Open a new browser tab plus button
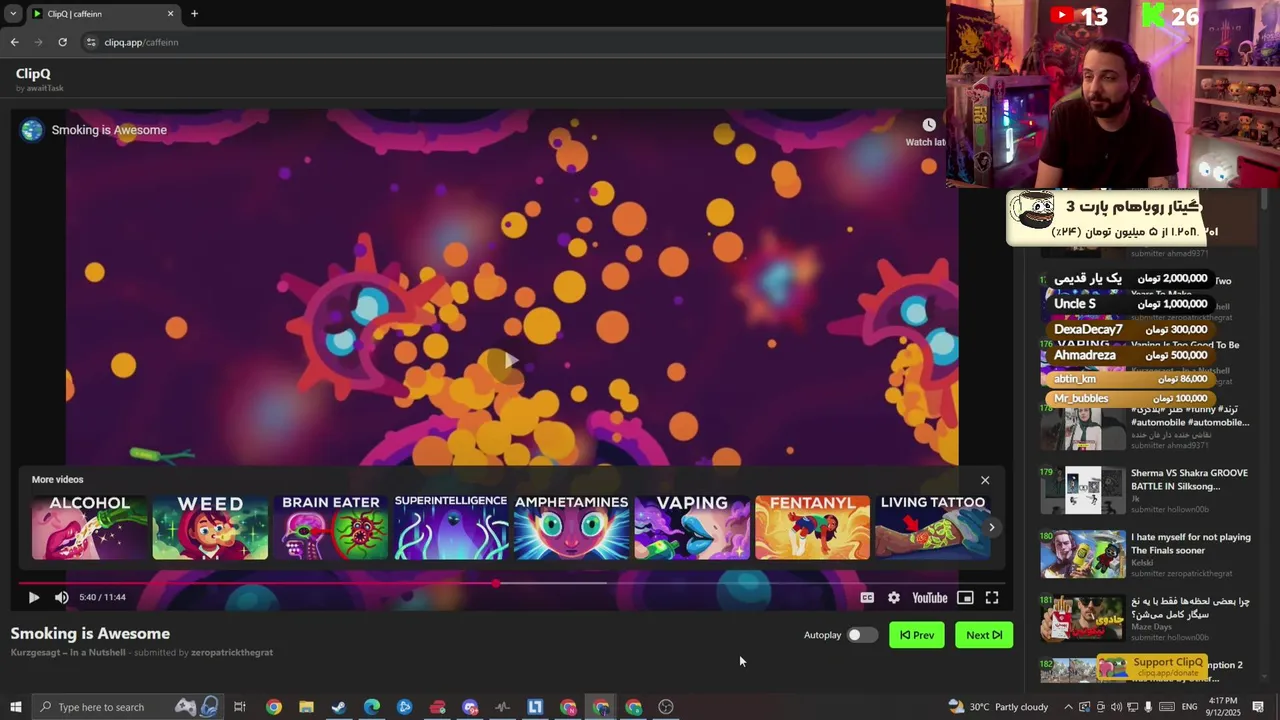Image resolution: width=1280 pixels, height=720 pixels. click(194, 14)
